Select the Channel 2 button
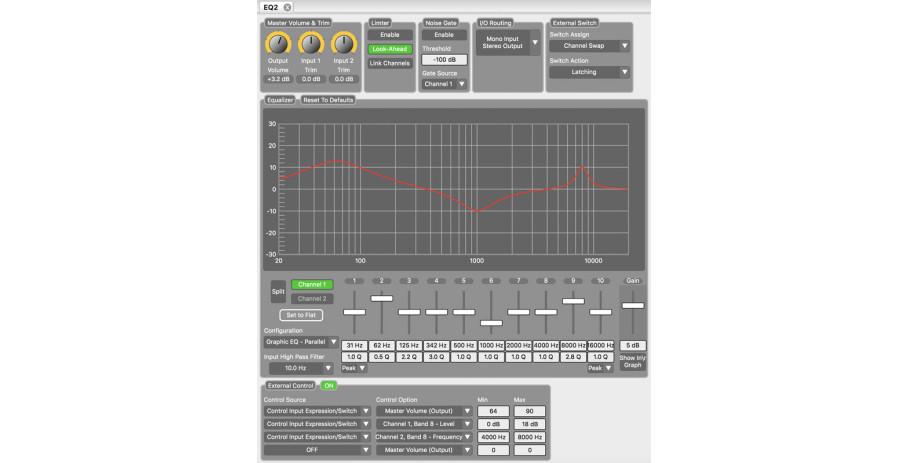Screen dimensions: 908x463 coord(312,298)
